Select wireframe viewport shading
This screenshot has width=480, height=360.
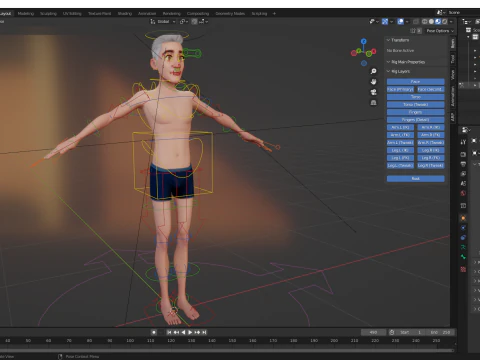tap(425, 21)
